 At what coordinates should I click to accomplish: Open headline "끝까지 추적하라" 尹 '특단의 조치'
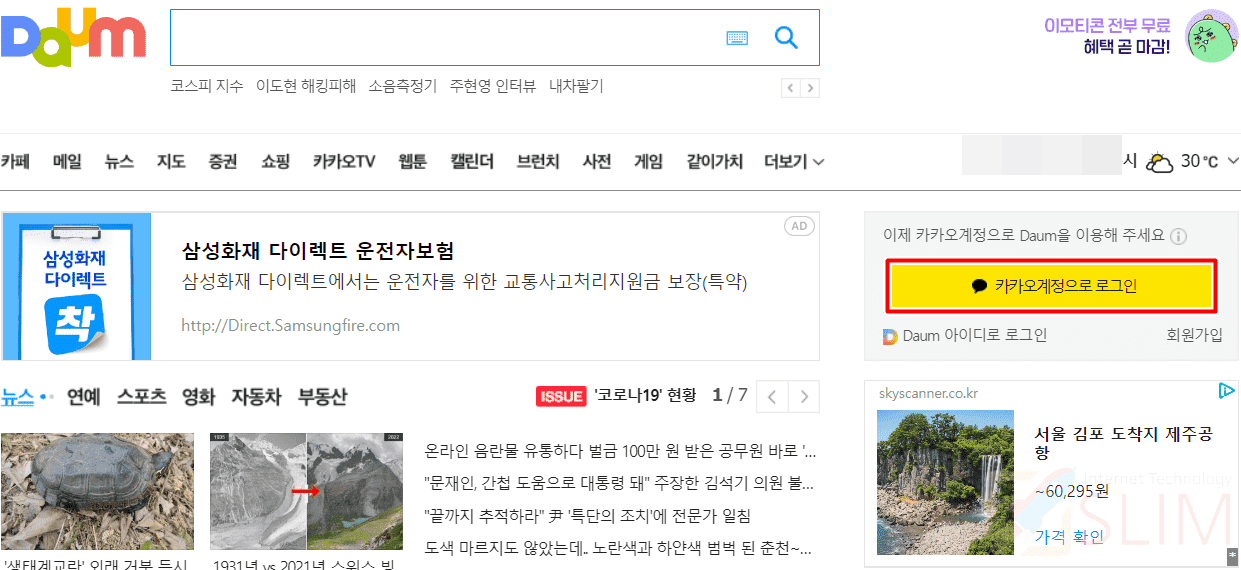[587, 516]
